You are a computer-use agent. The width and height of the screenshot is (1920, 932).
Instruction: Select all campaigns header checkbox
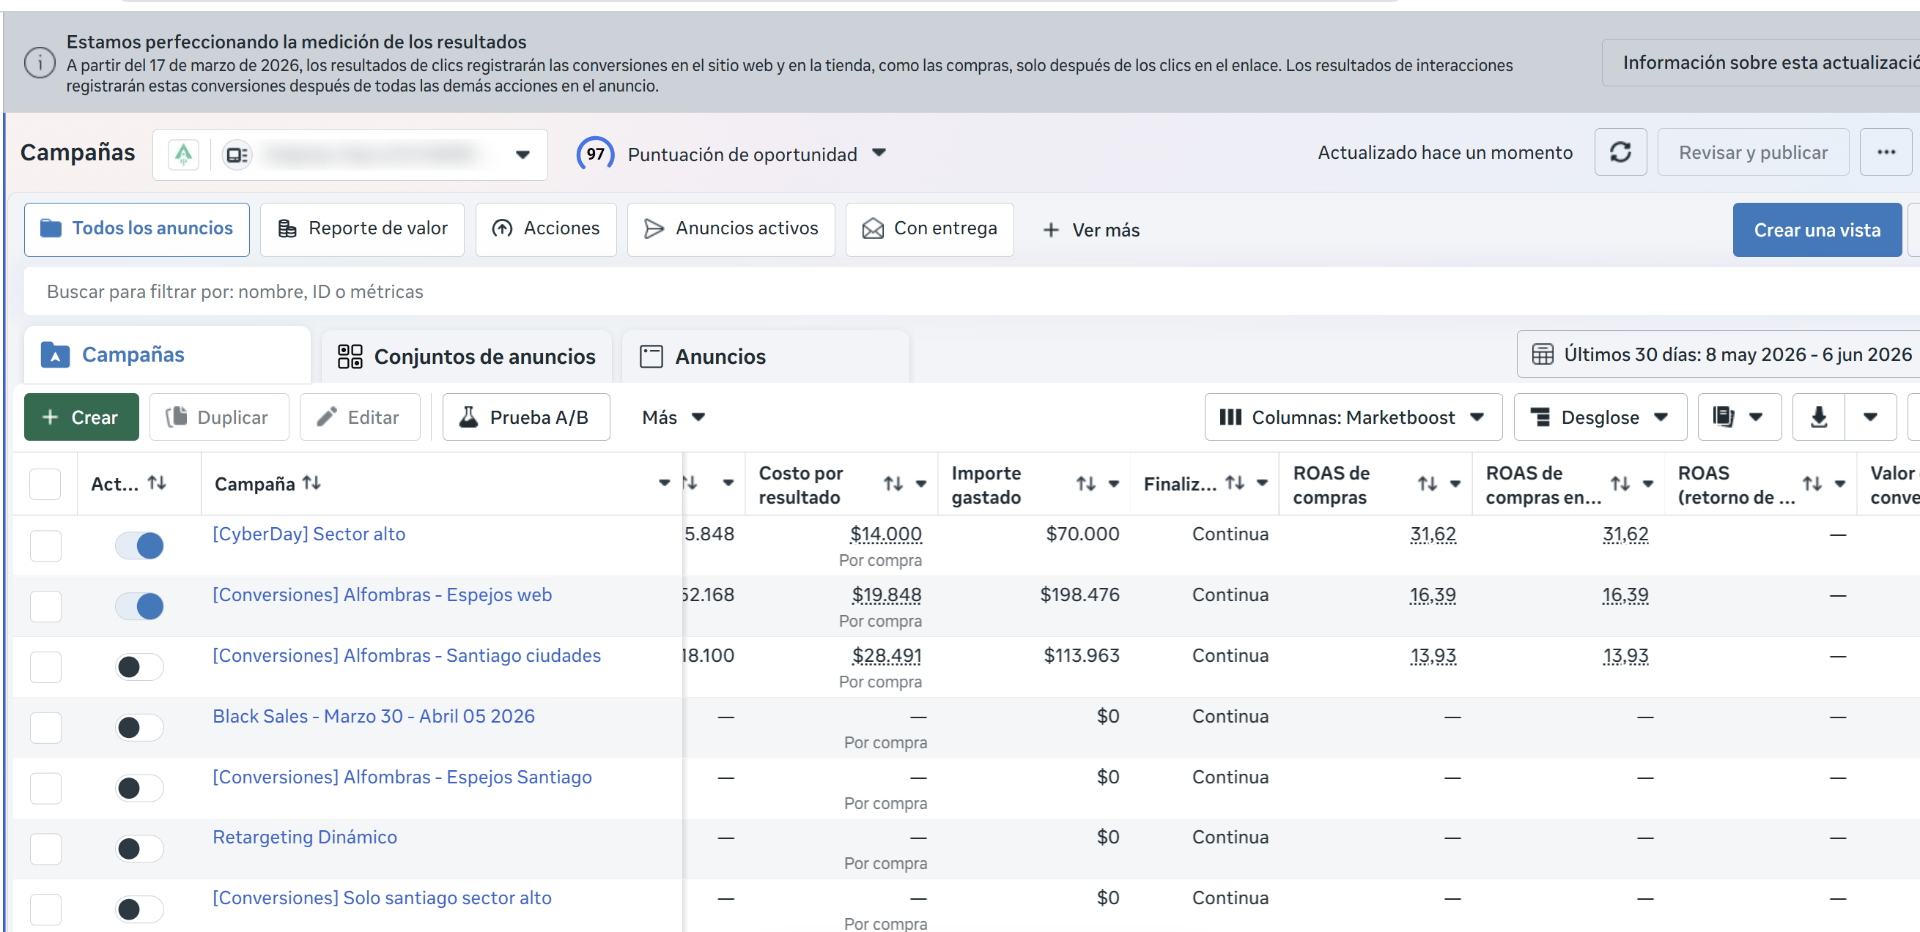tap(45, 484)
